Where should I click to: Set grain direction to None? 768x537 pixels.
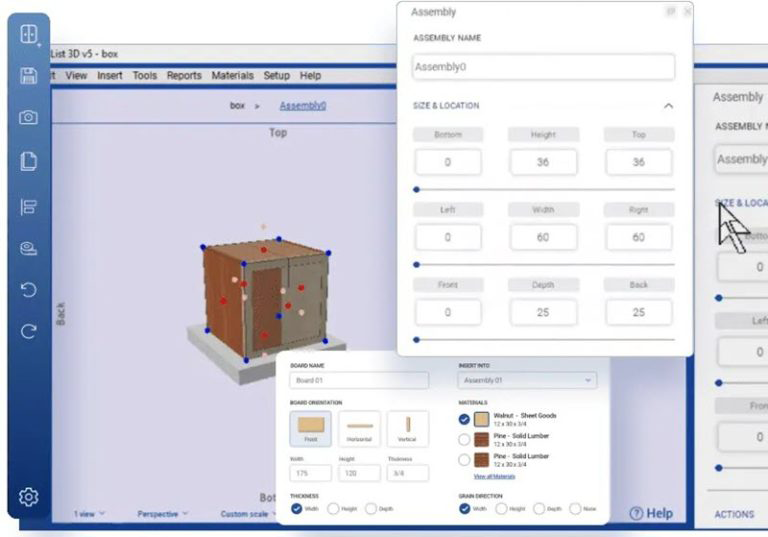point(575,508)
